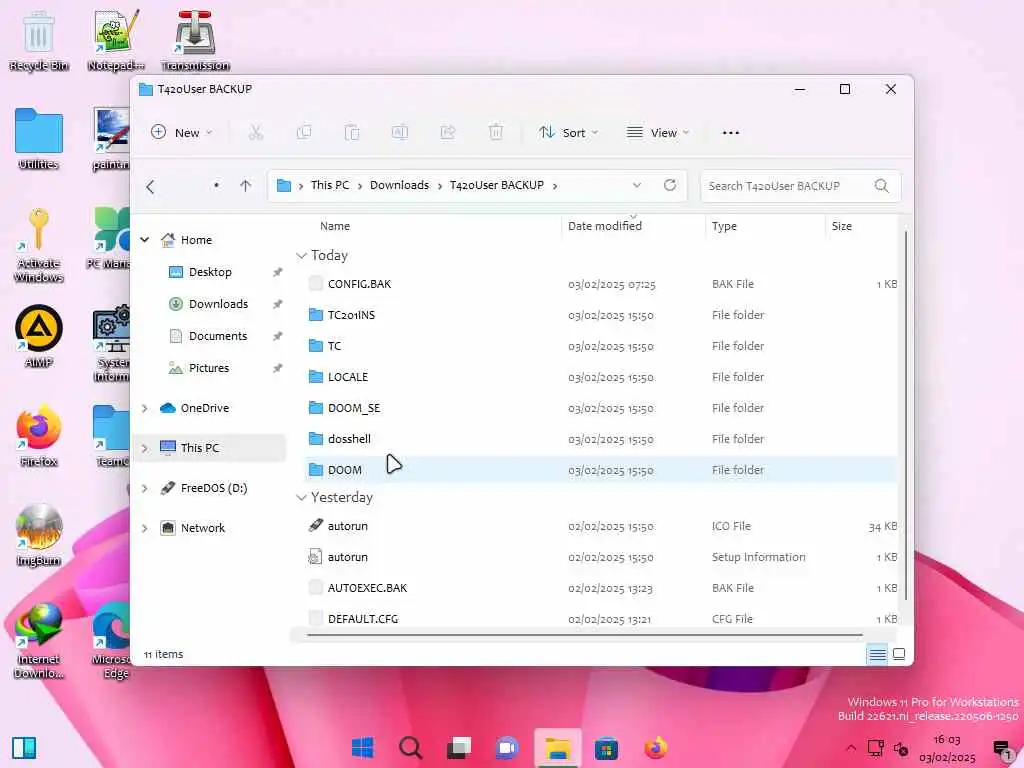Open Notepad++ desktop shortcut
Screen dimensions: 1024x768
(116, 40)
